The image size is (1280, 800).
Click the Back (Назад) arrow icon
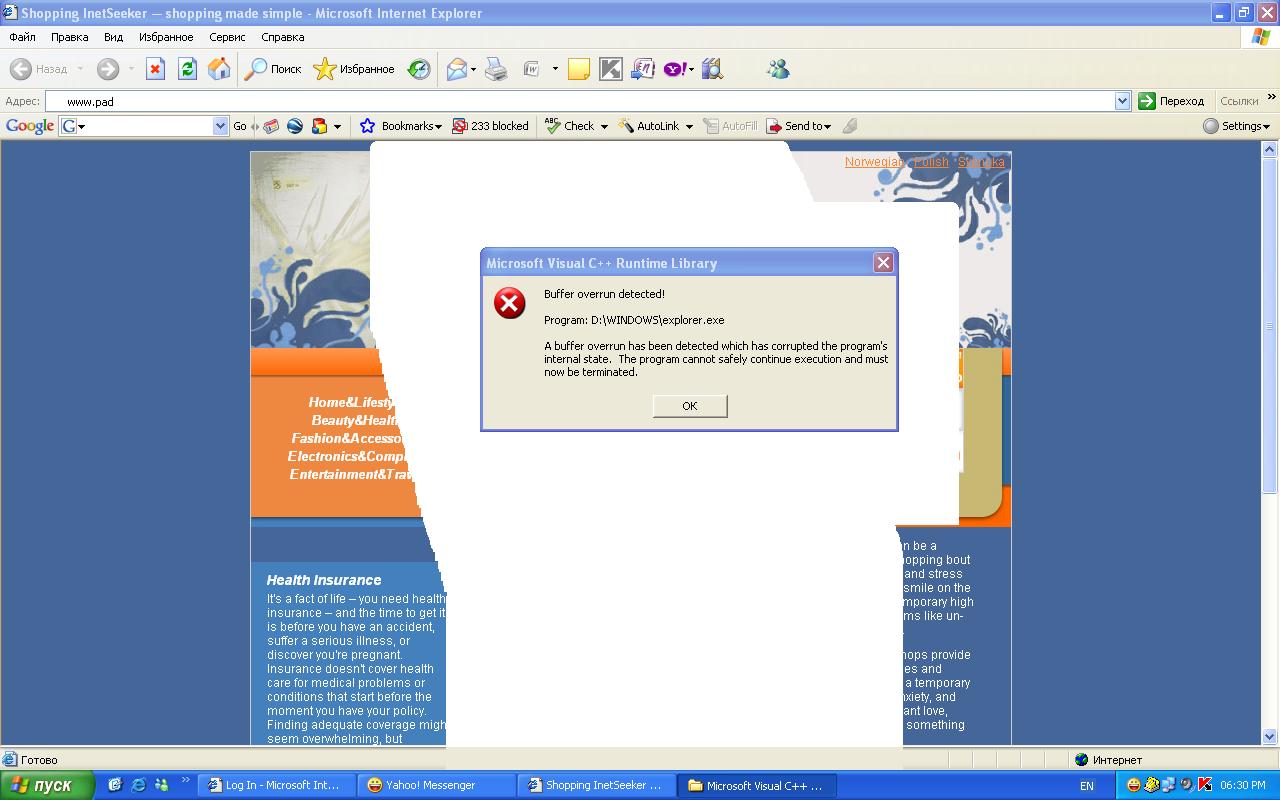pos(21,69)
